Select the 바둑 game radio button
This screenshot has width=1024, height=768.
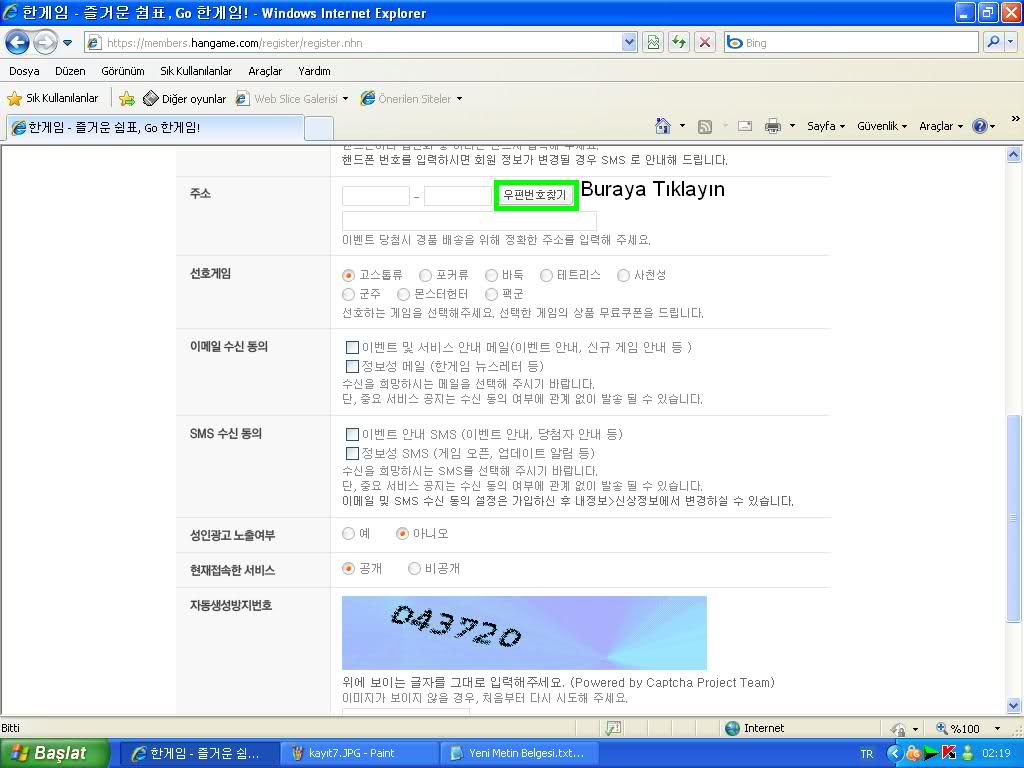(x=492, y=276)
